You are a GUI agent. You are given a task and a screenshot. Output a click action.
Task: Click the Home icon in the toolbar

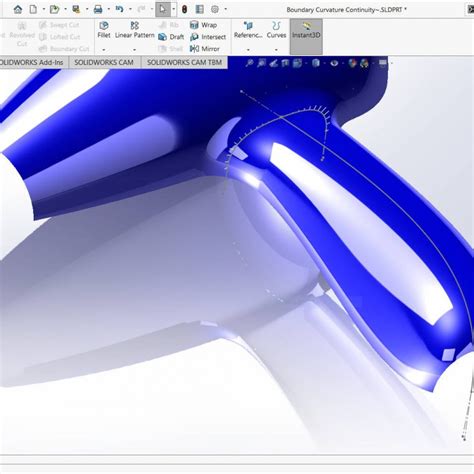point(18,9)
